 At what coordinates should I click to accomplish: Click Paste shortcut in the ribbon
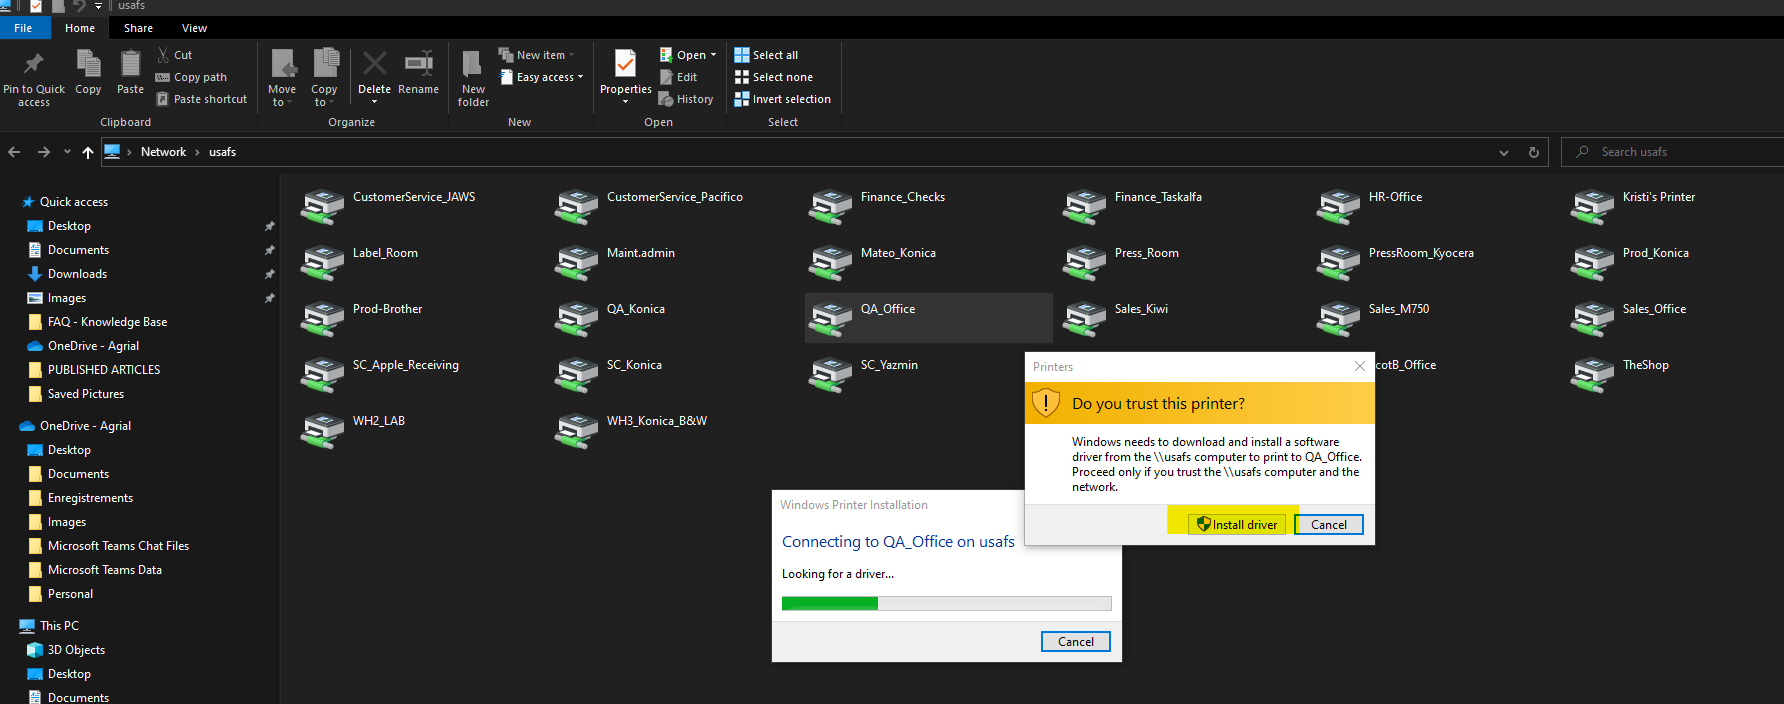click(x=201, y=99)
